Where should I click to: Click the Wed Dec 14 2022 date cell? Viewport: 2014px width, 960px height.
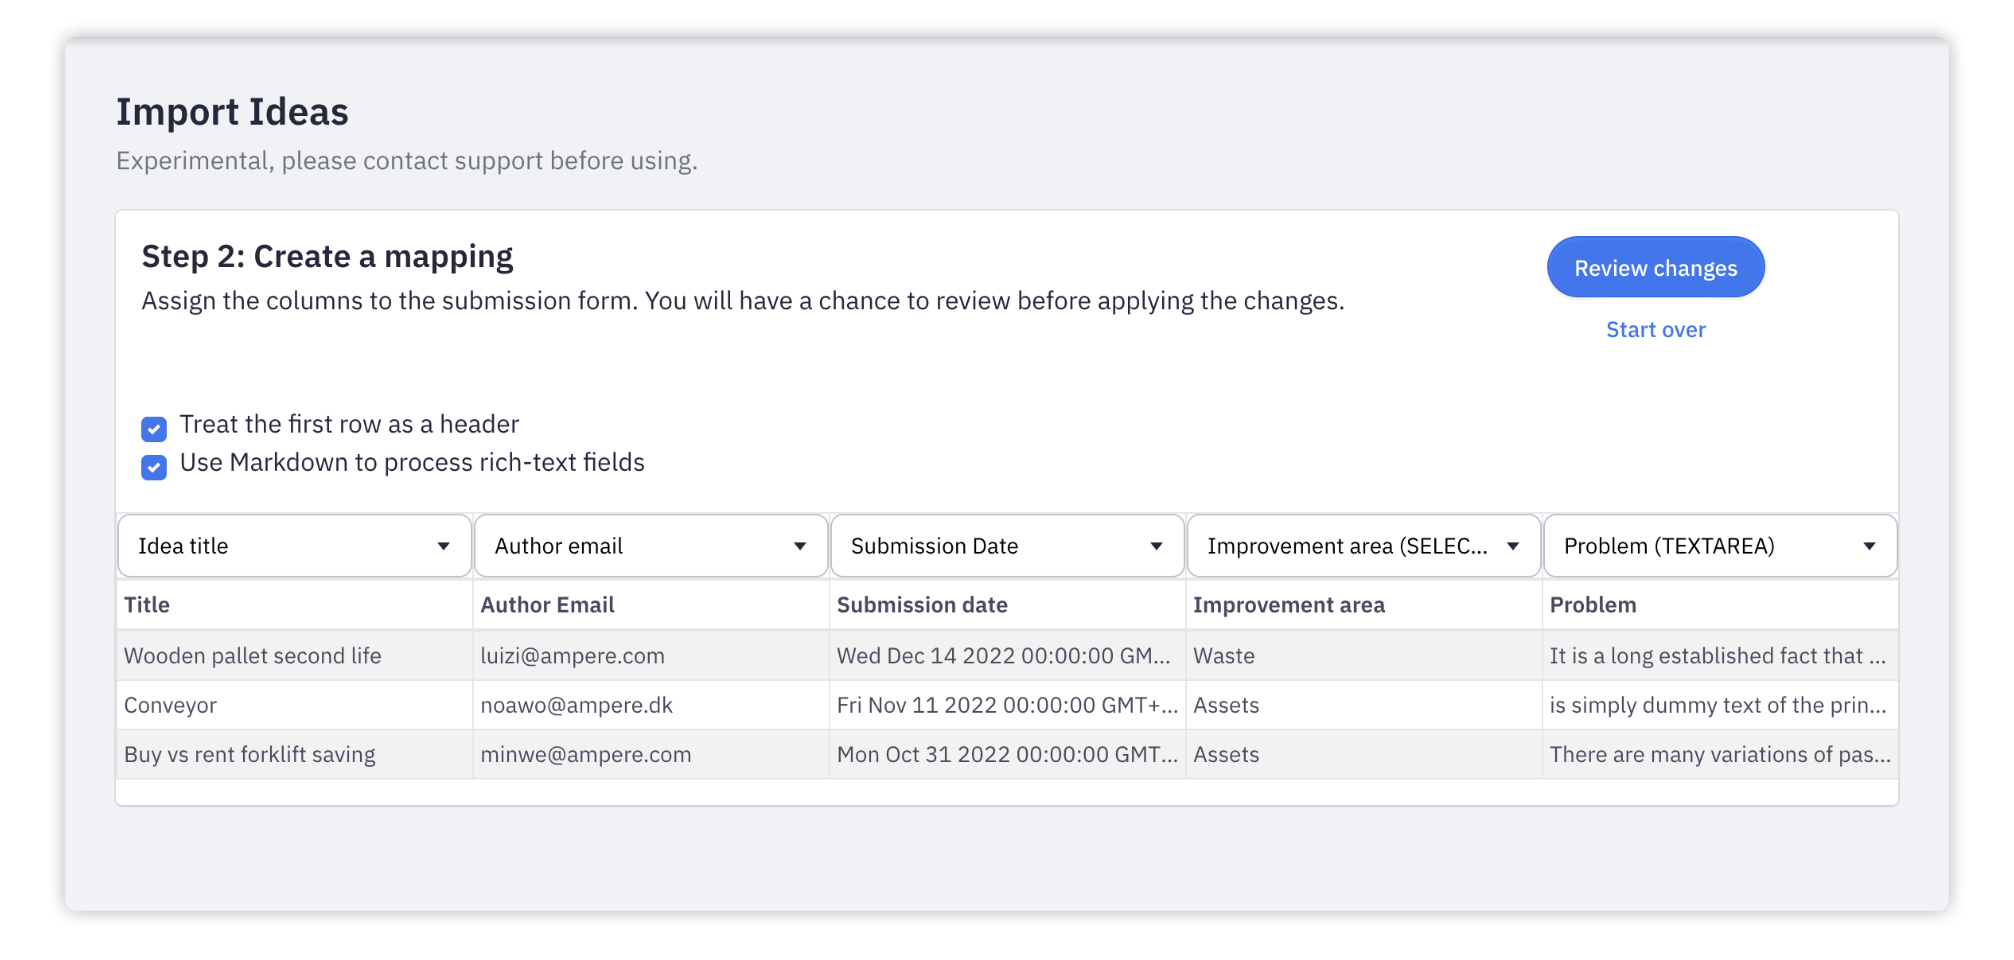1003,656
